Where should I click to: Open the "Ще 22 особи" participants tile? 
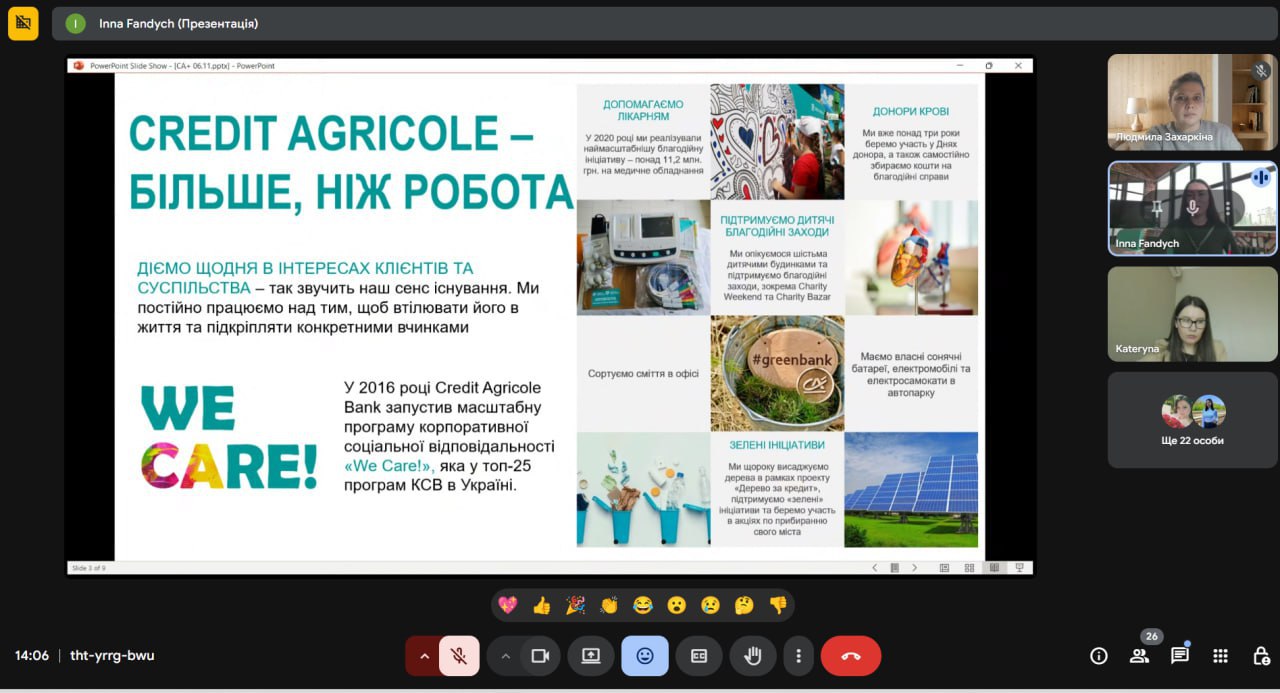tap(1192, 420)
